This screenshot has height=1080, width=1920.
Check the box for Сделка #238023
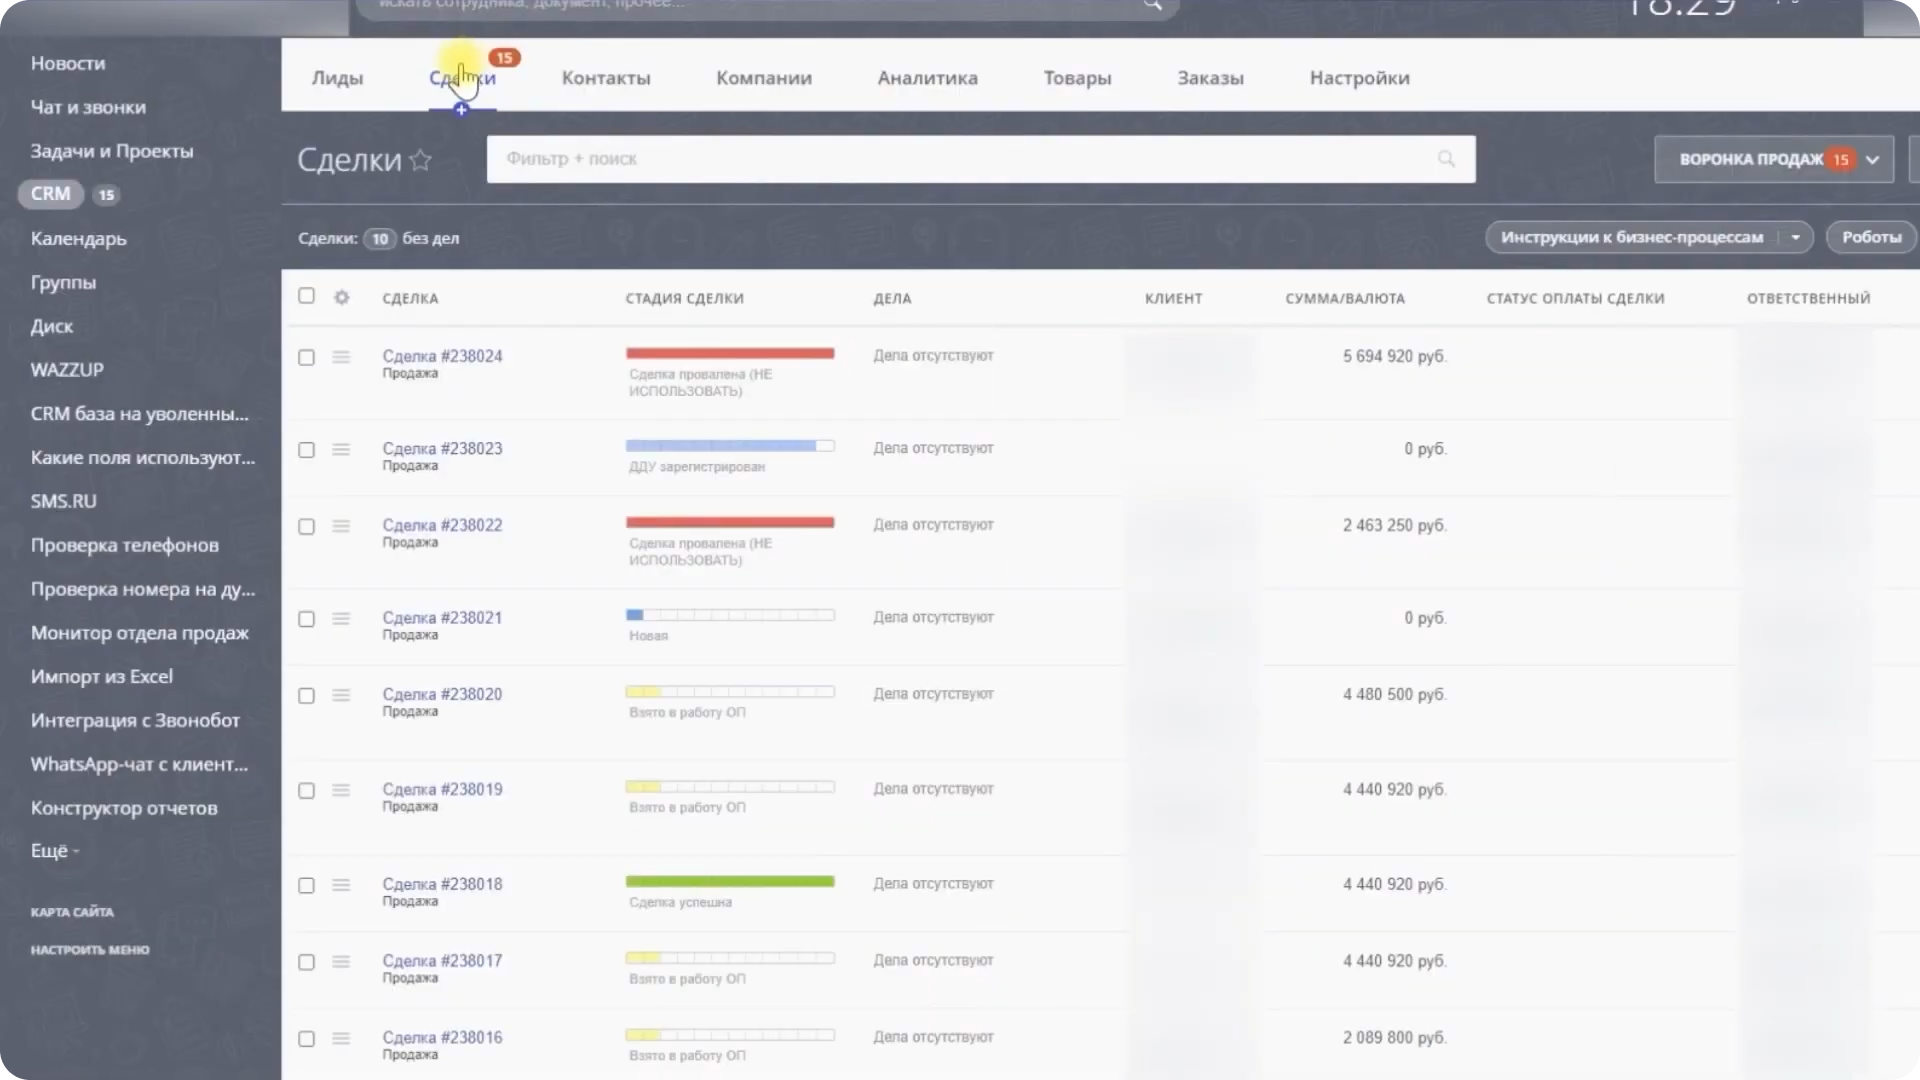pyautogui.click(x=306, y=450)
